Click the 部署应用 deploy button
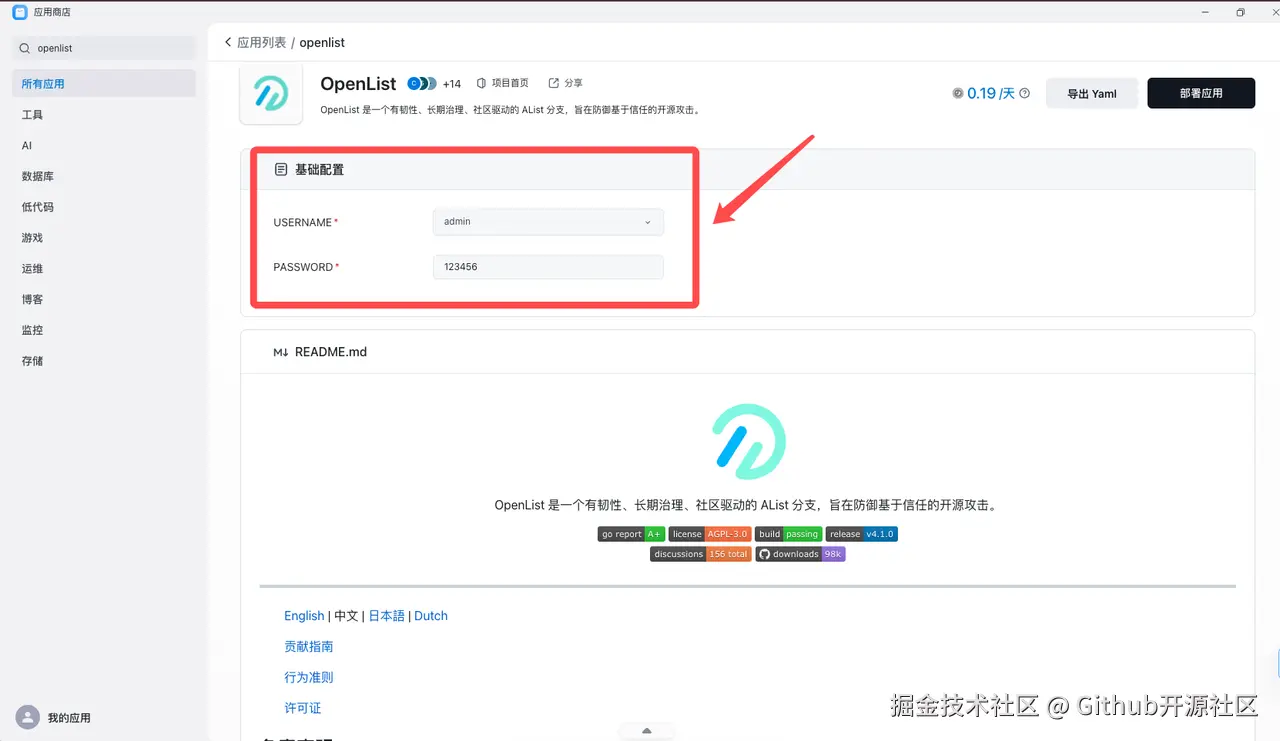The width and height of the screenshot is (1280, 741). pos(1201,93)
